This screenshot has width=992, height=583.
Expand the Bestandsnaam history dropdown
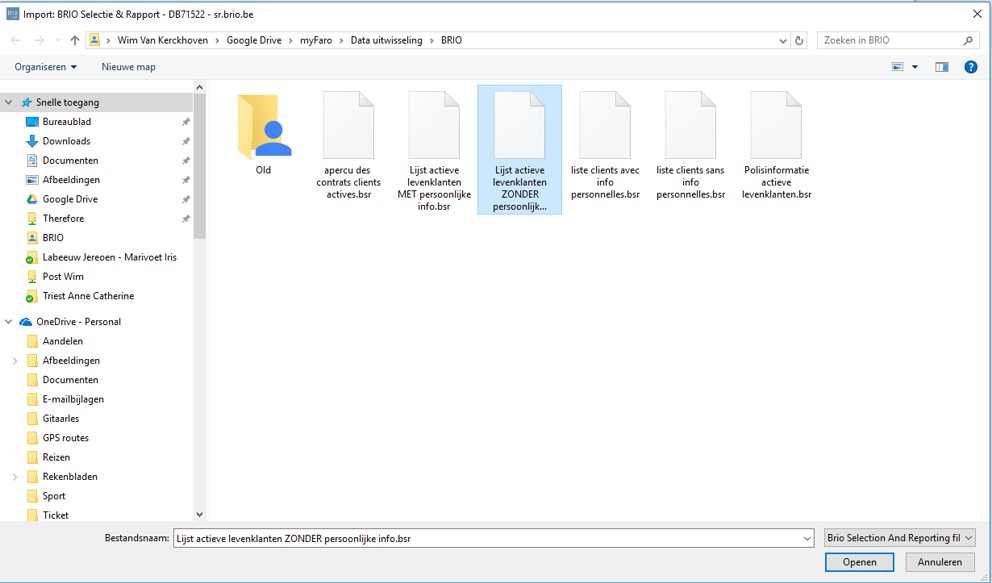(807, 539)
